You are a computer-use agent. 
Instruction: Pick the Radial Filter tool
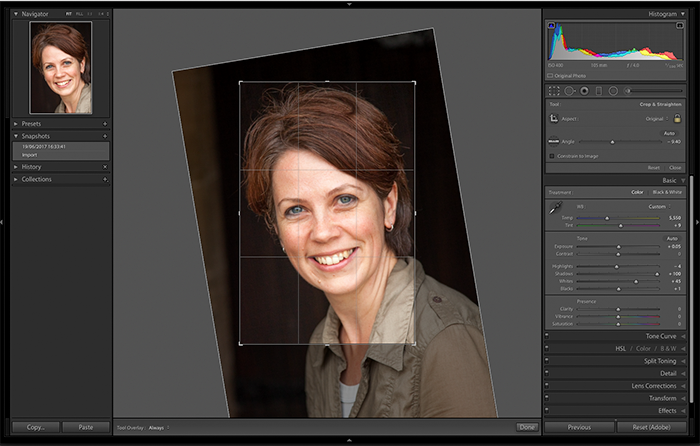[613, 90]
